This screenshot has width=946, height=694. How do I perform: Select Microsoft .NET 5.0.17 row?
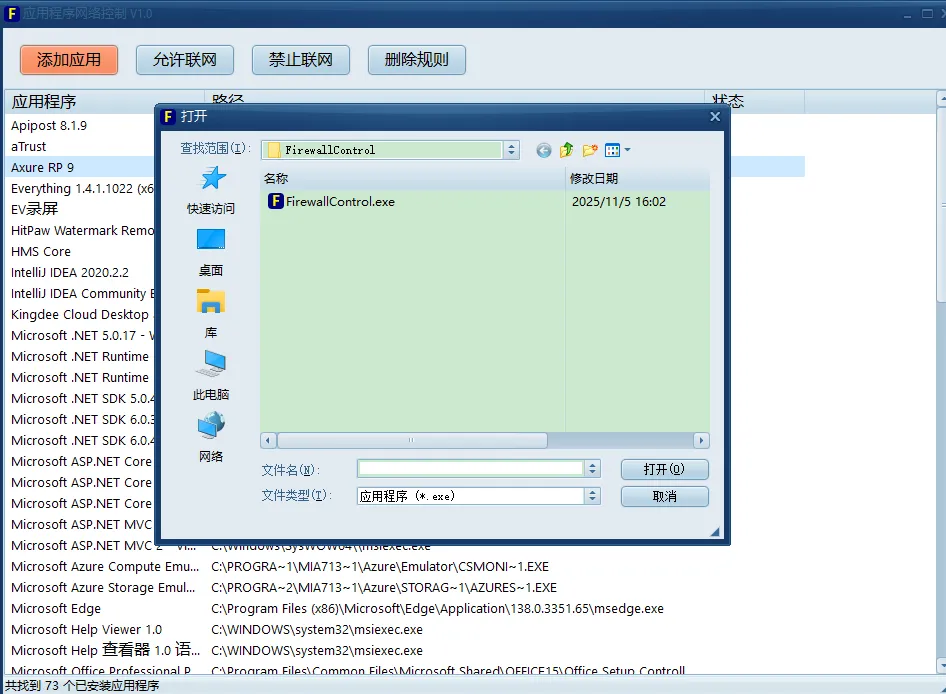82,336
